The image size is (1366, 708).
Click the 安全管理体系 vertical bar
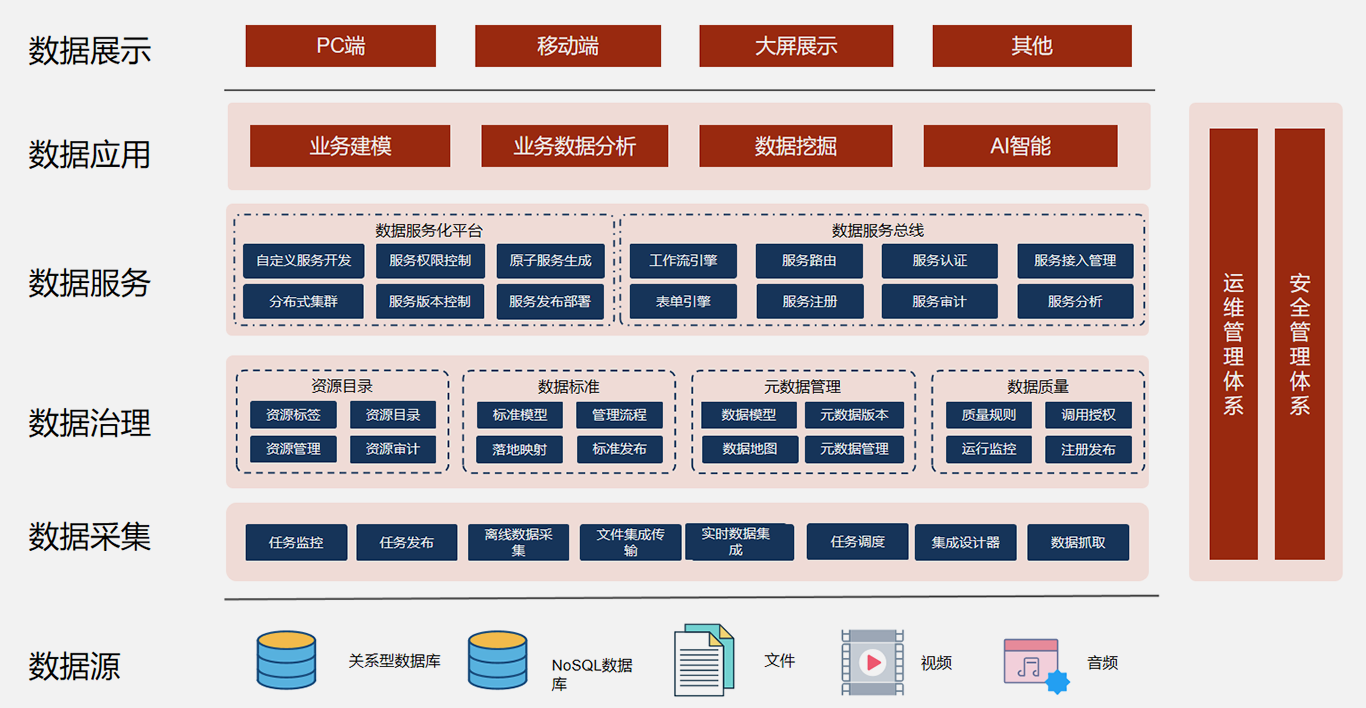[x=1299, y=344]
